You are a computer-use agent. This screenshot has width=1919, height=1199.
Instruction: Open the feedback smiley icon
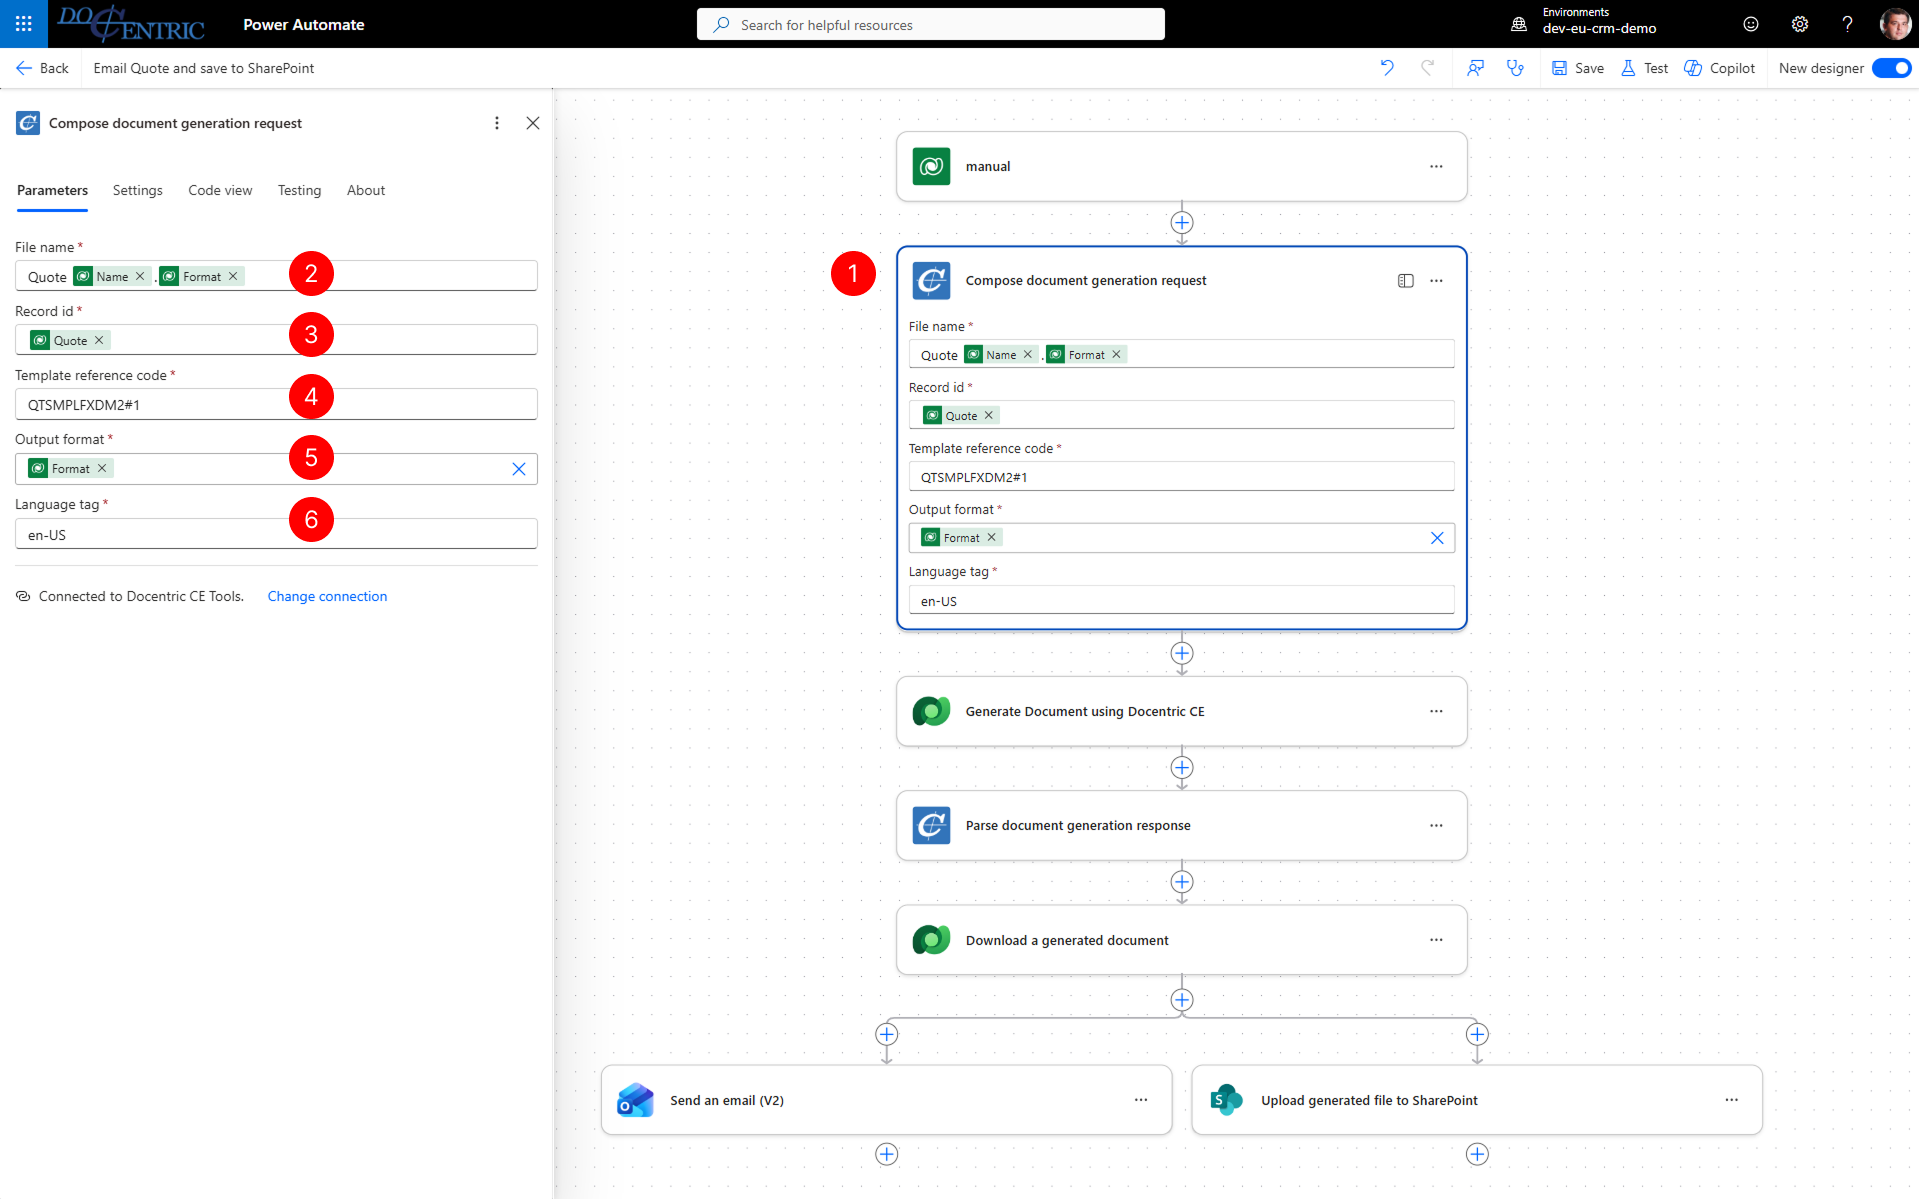[1750, 24]
